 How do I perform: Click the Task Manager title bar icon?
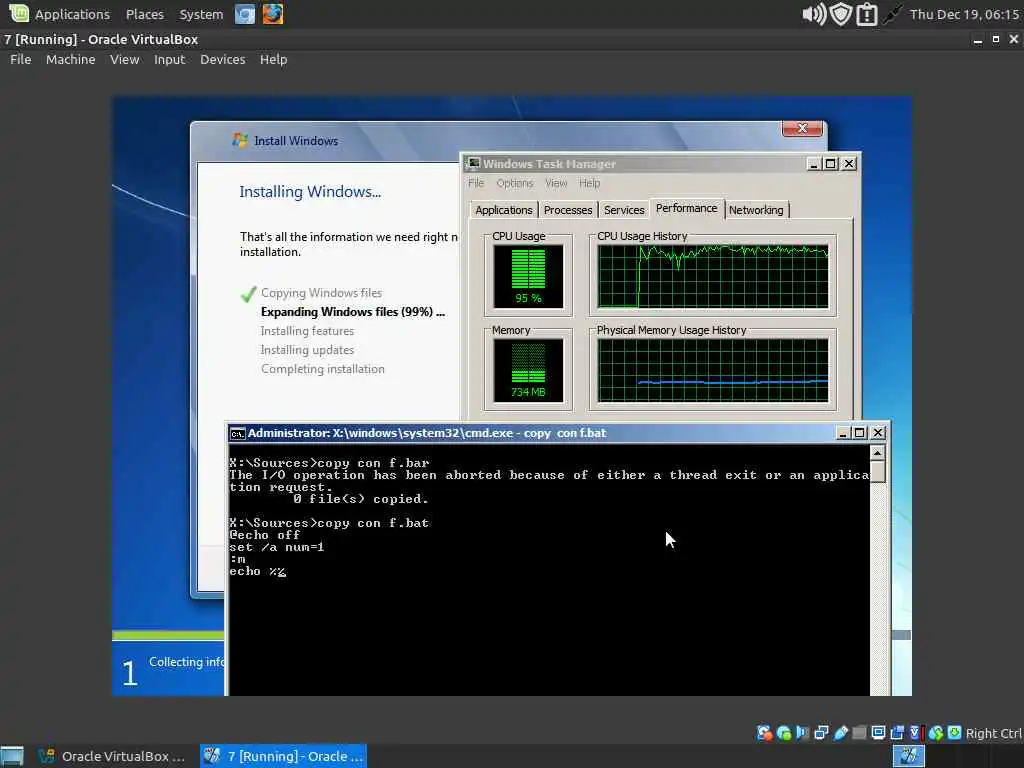(x=474, y=163)
